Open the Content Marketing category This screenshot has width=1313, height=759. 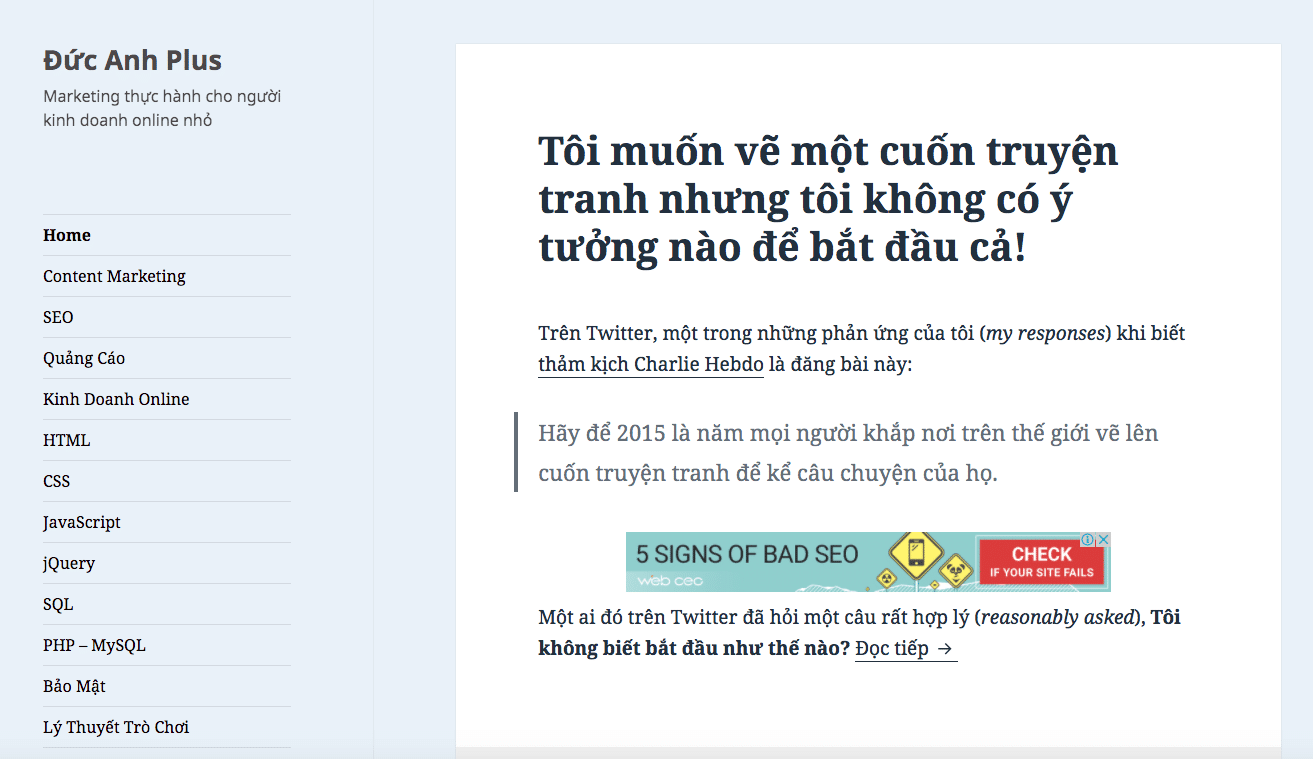coord(114,276)
